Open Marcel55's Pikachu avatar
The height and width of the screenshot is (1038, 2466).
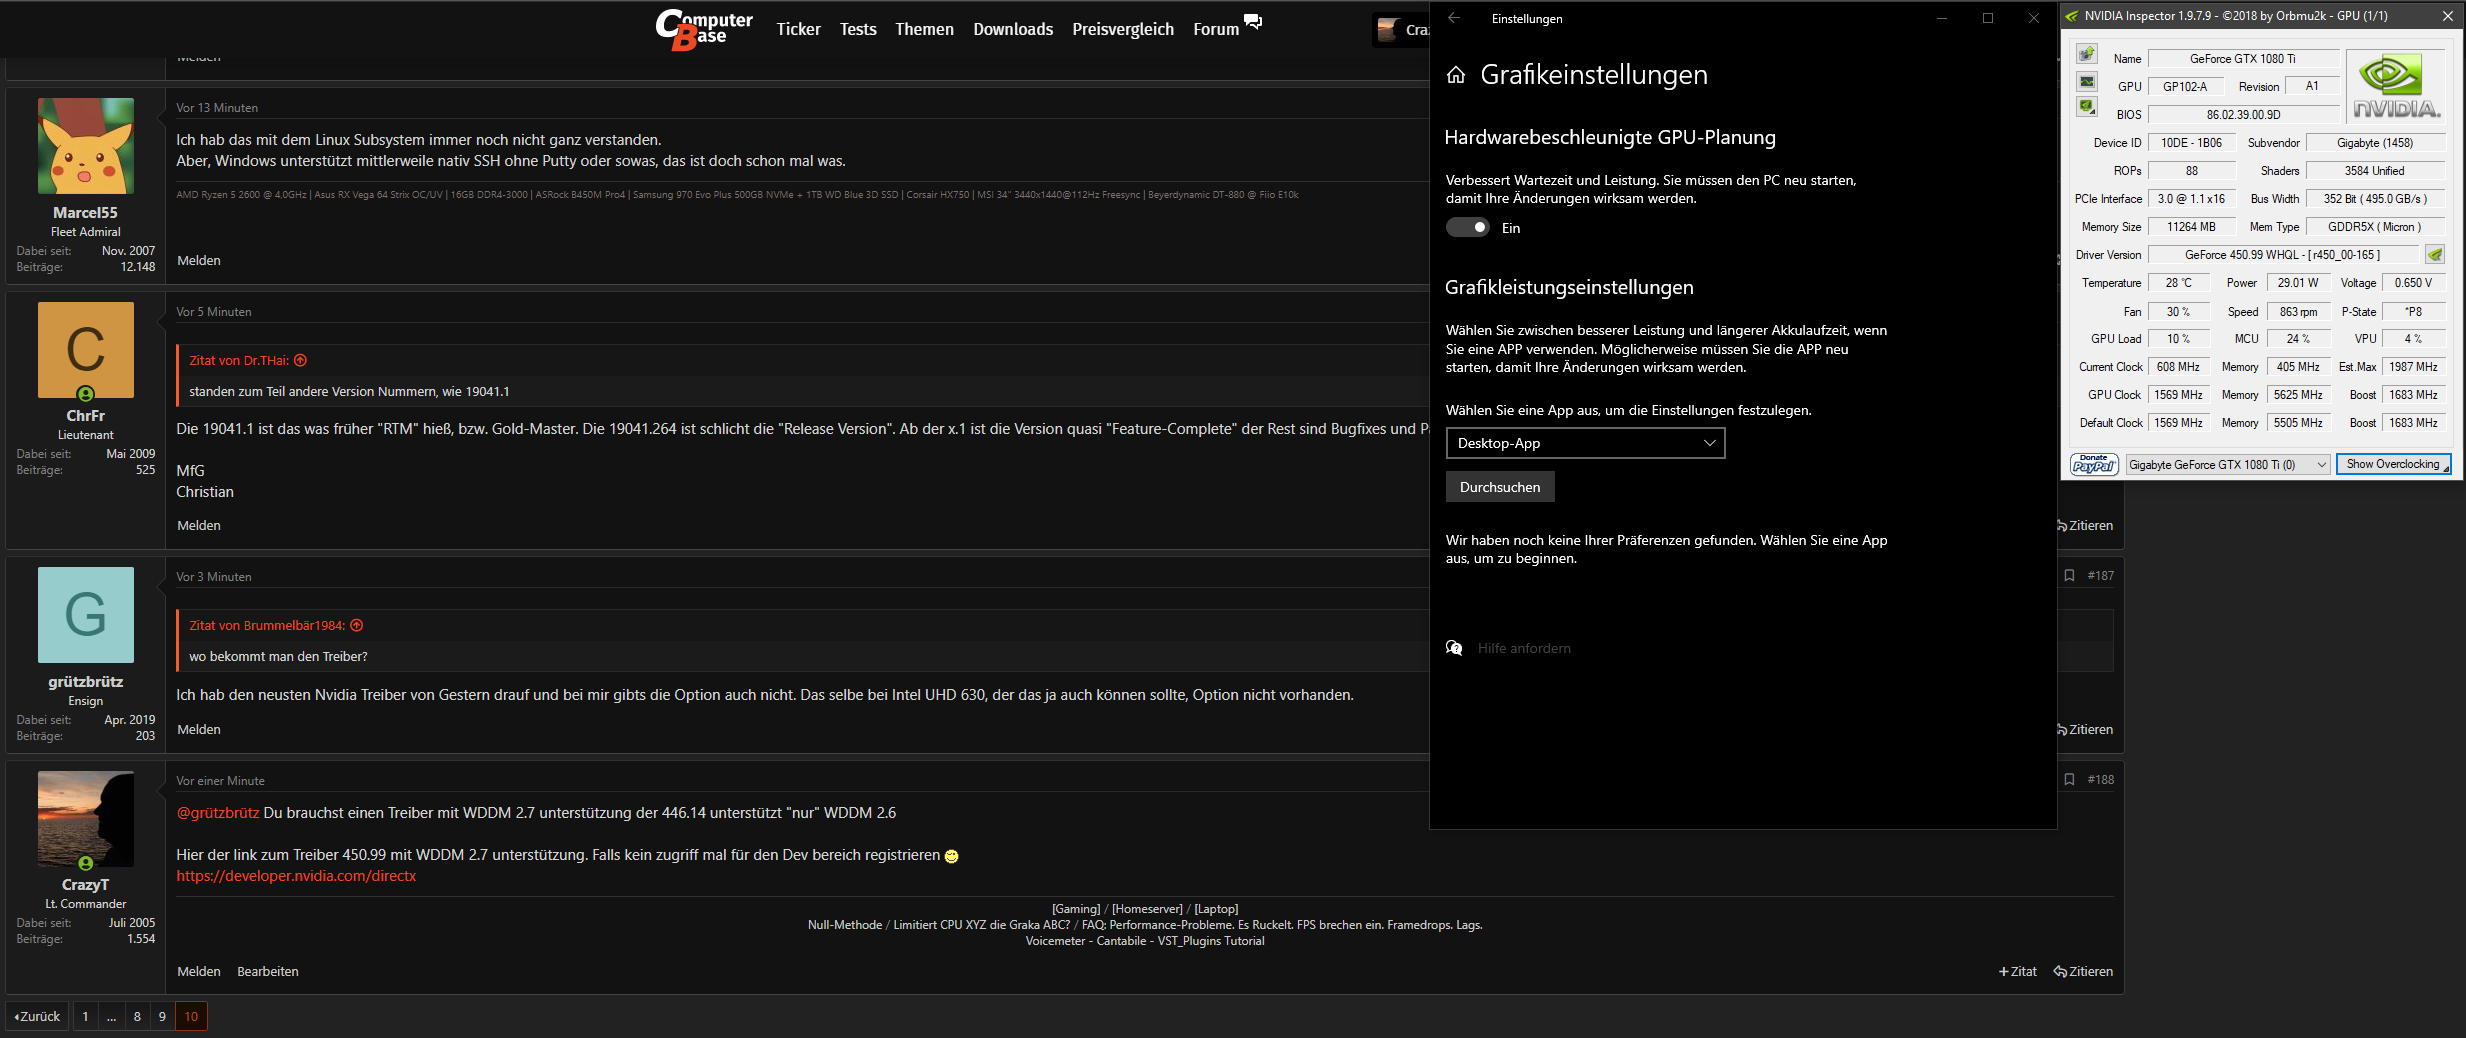click(86, 146)
